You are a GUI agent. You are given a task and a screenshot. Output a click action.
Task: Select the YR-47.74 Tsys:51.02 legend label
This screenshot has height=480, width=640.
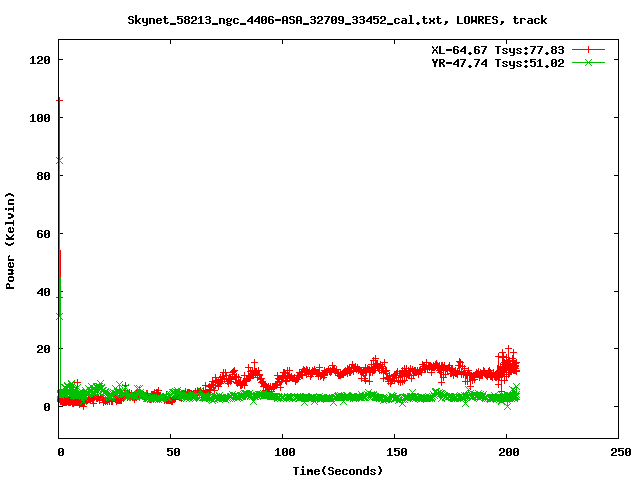(498, 63)
